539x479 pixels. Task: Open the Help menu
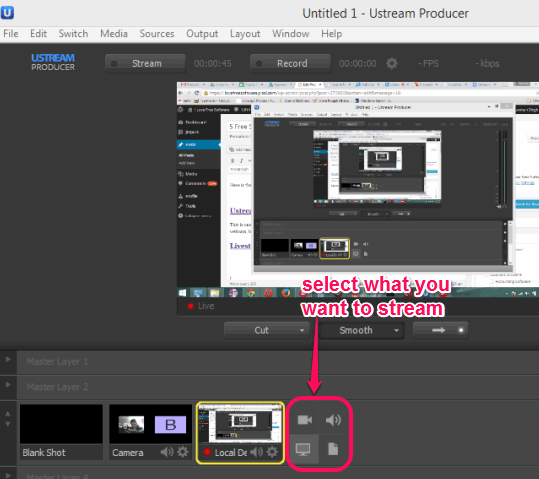(331, 34)
